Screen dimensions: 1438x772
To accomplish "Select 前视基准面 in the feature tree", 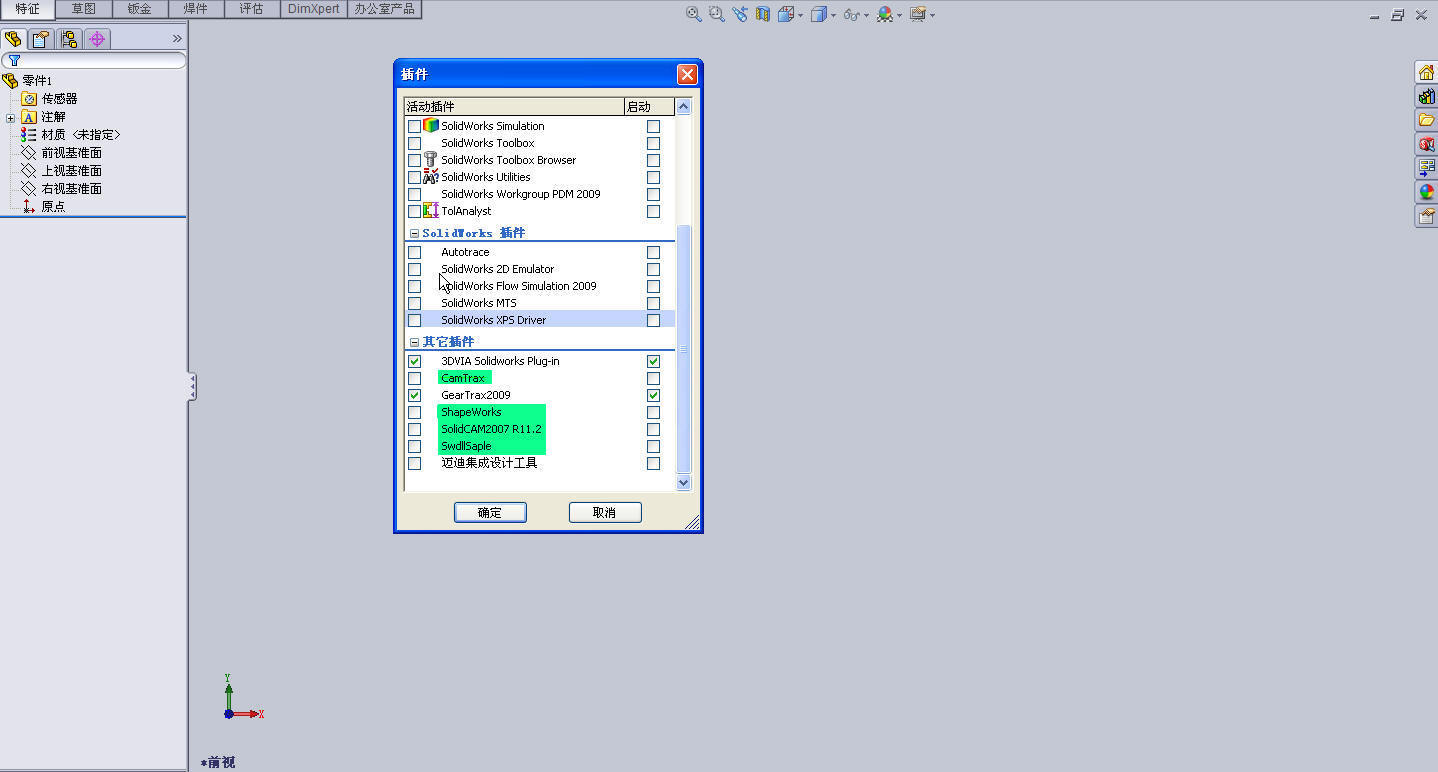I will coord(71,153).
